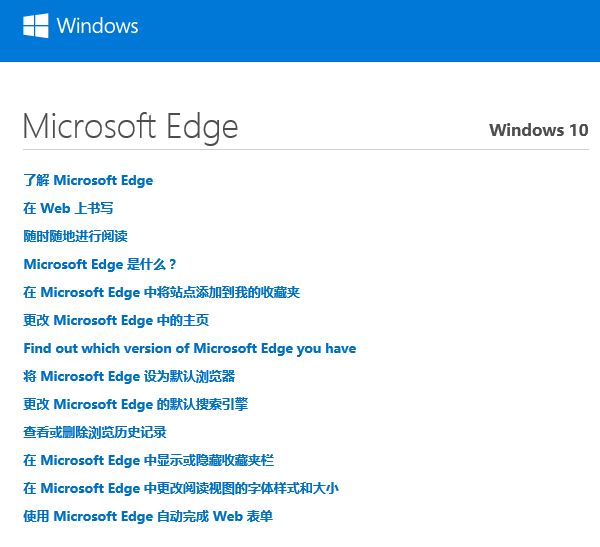Viewport: 600px width, 547px height.
Task: Open Find out which version link
Action: (189, 348)
